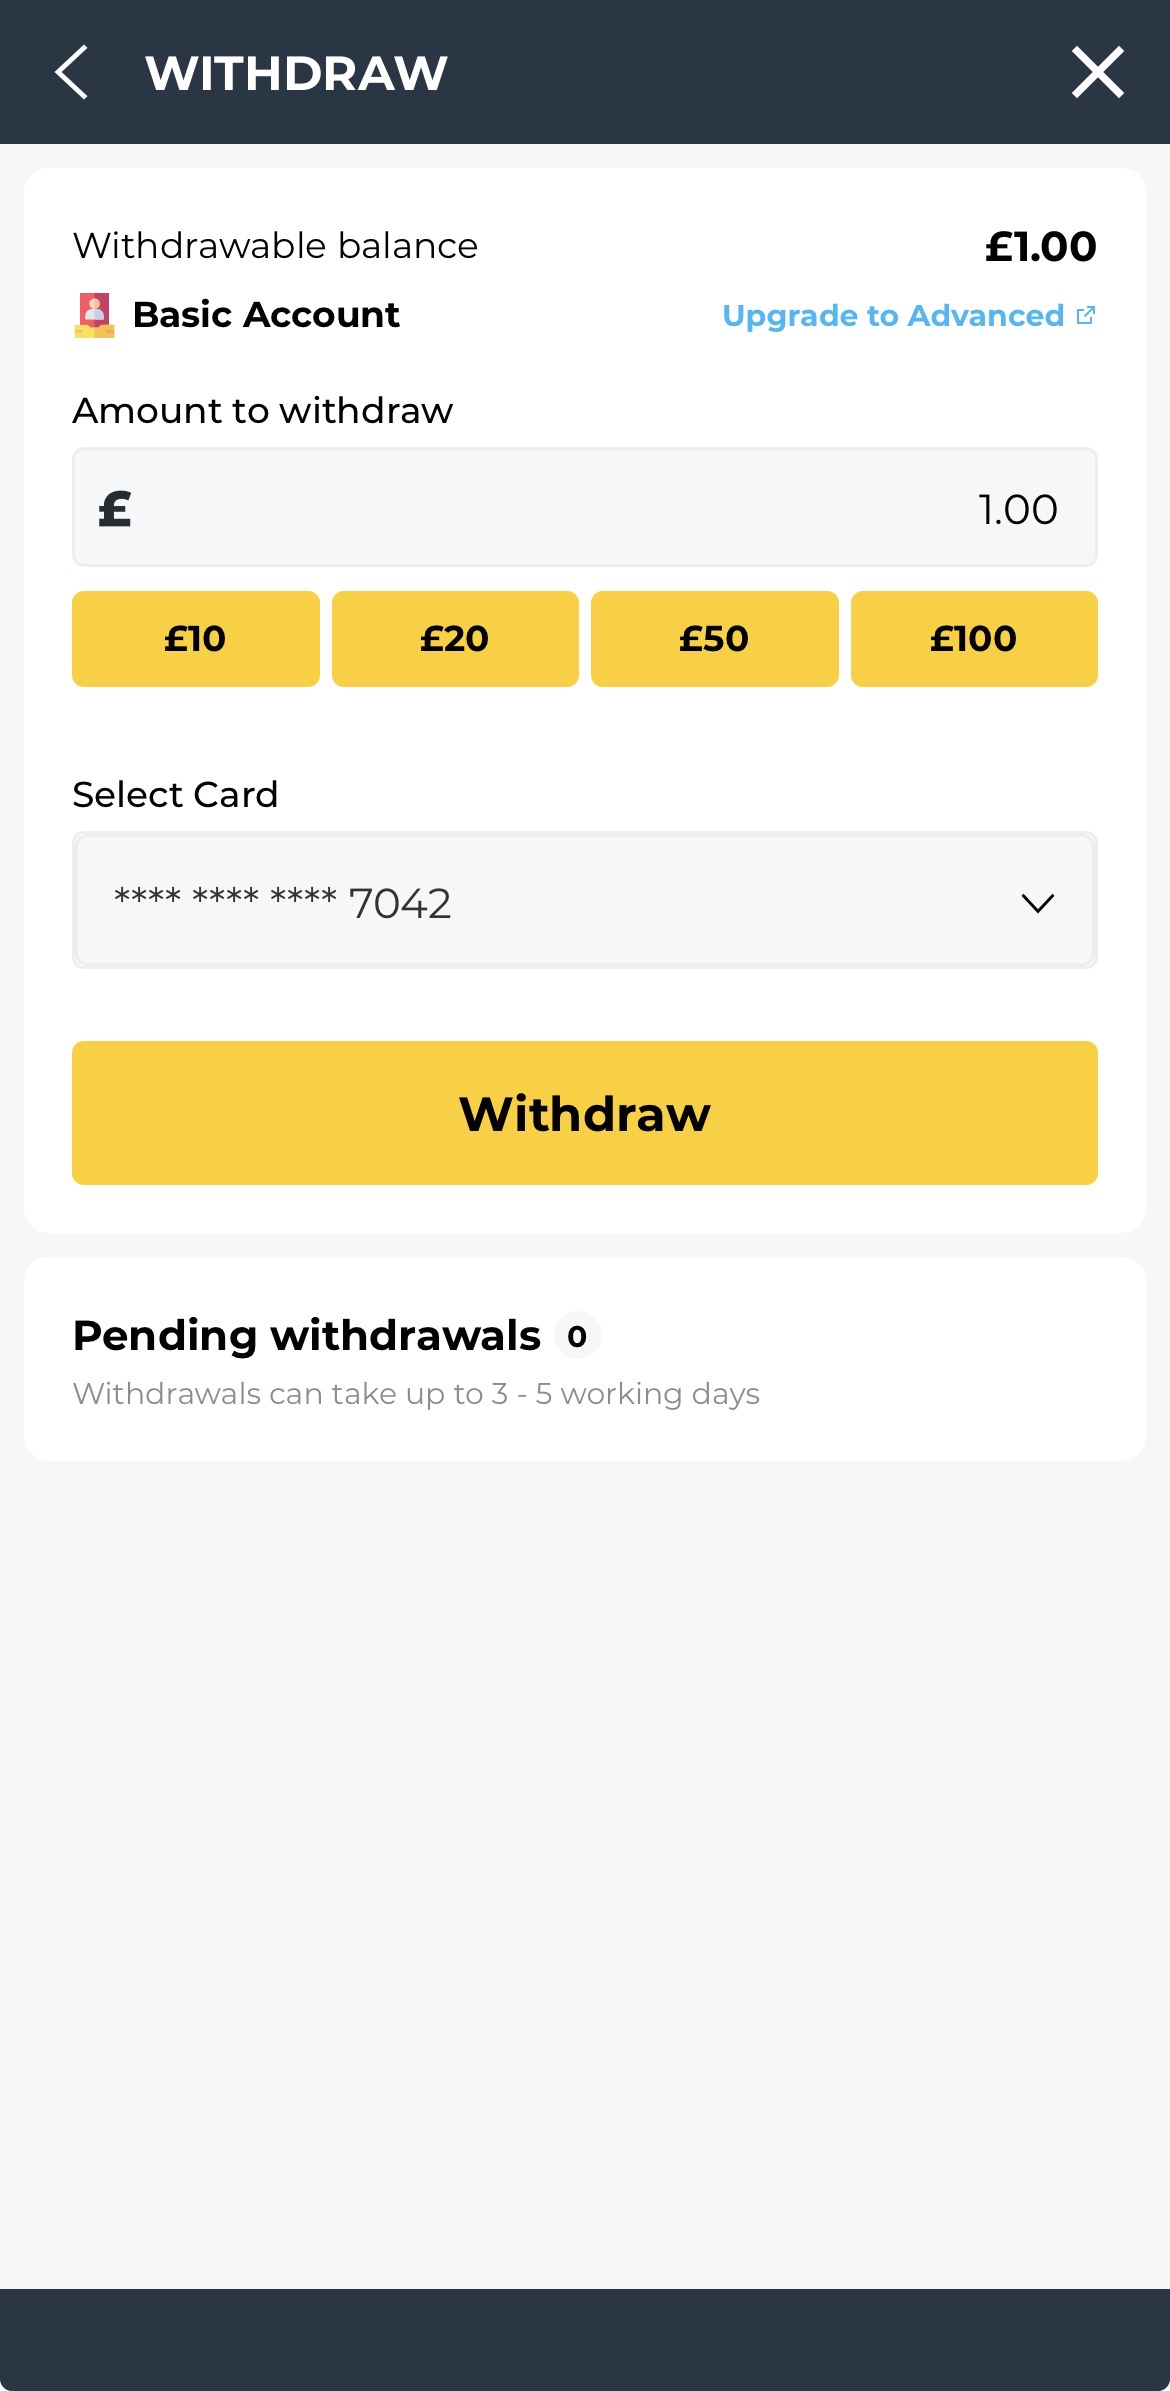This screenshot has height=2391, width=1170.
Task: Click the Basic Account badge icon
Action: (95, 315)
